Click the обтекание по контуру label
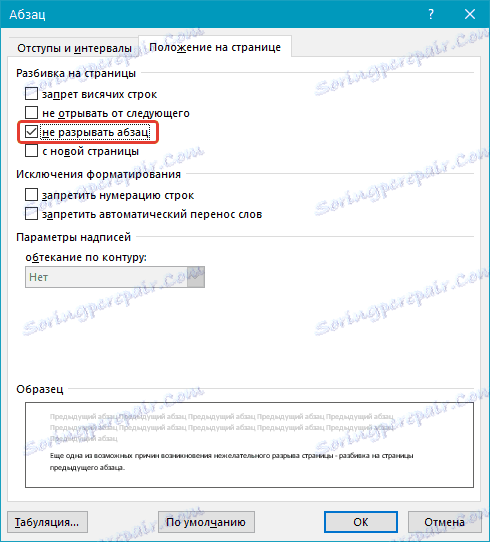 pos(86,258)
